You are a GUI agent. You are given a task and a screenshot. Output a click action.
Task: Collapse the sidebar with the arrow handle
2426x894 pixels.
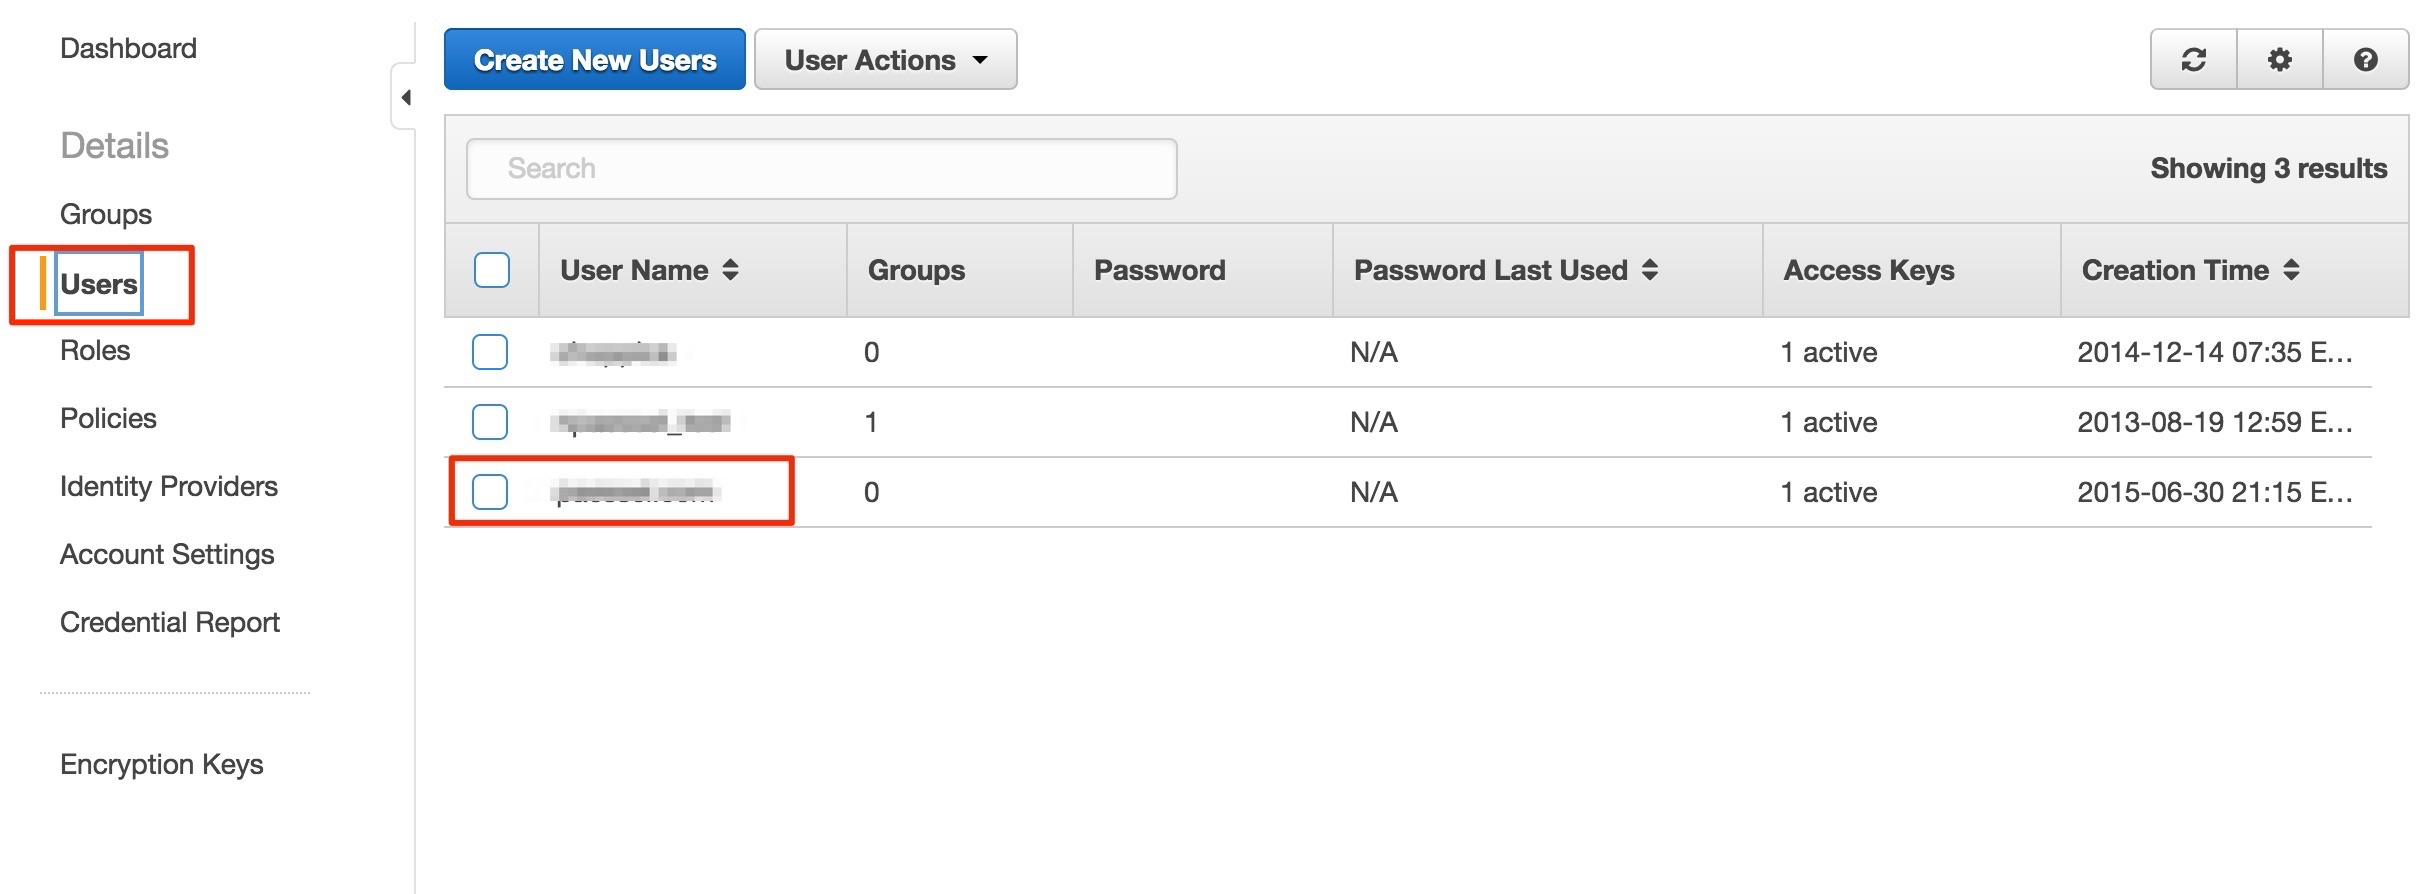tap(405, 97)
